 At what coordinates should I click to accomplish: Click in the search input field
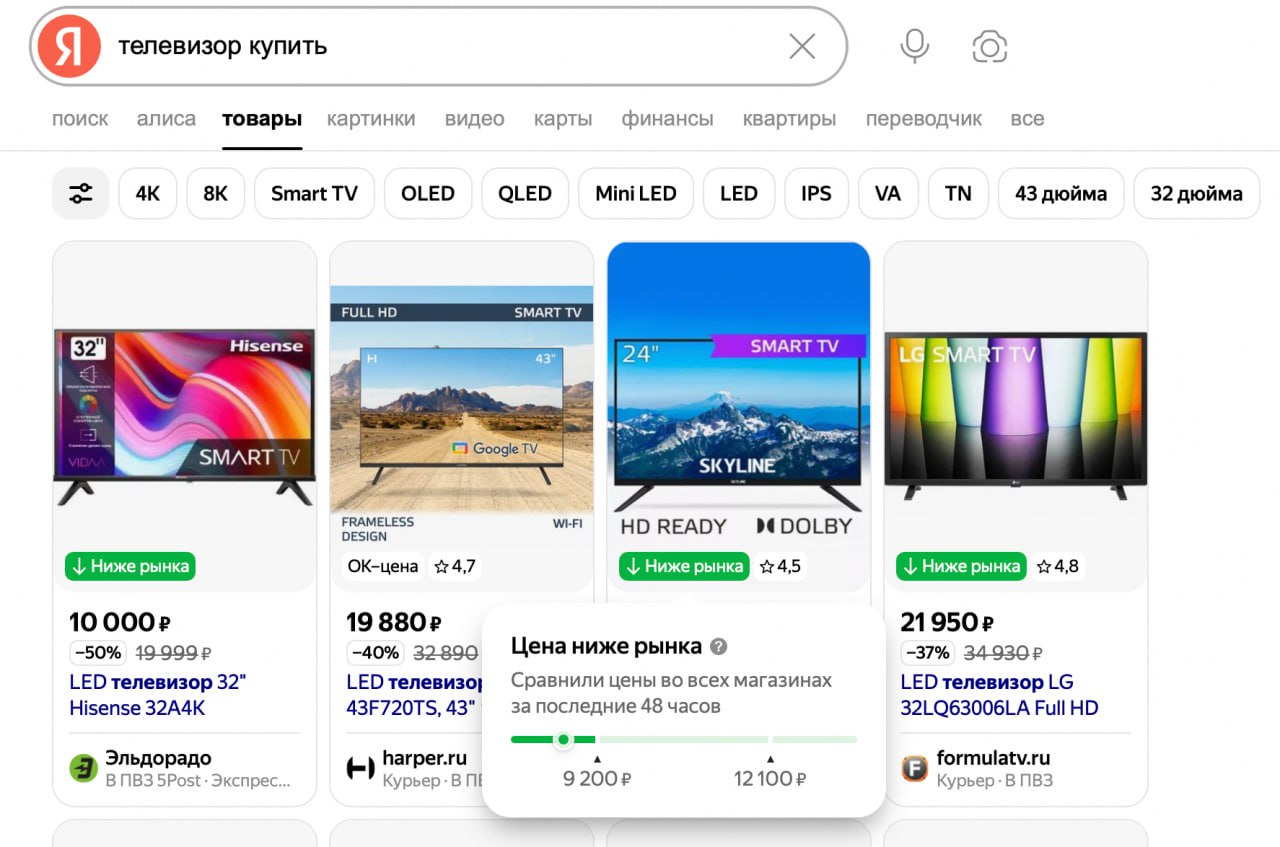(x=440, y=46)
